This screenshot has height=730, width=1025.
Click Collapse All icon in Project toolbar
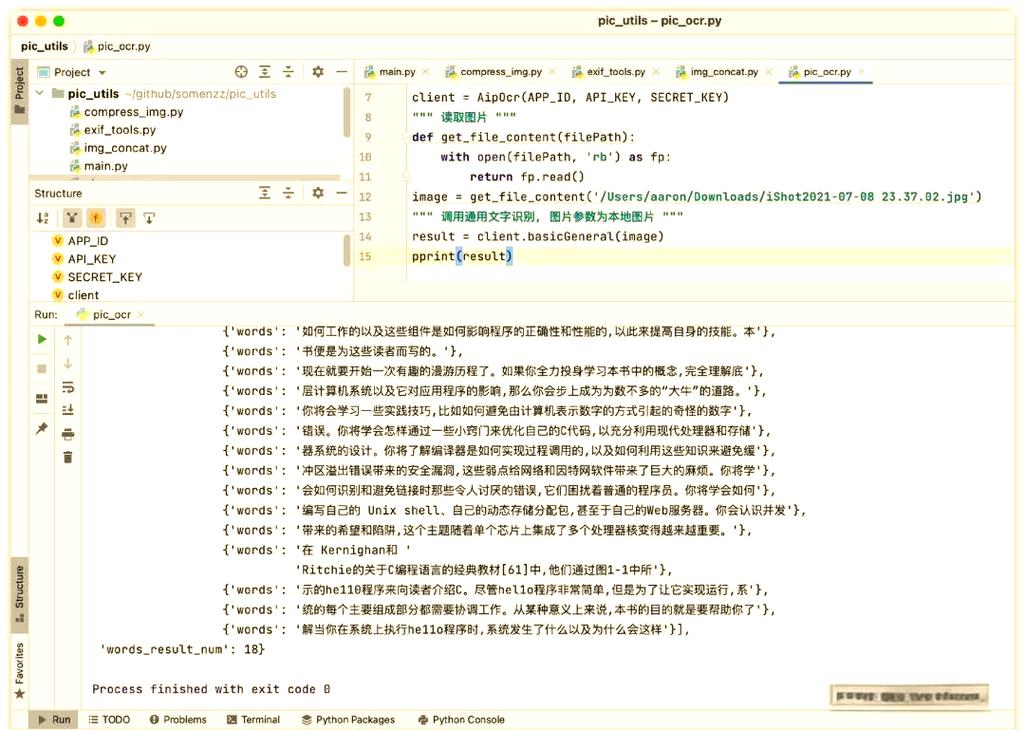pyautogui.click(x=288, y=72)
